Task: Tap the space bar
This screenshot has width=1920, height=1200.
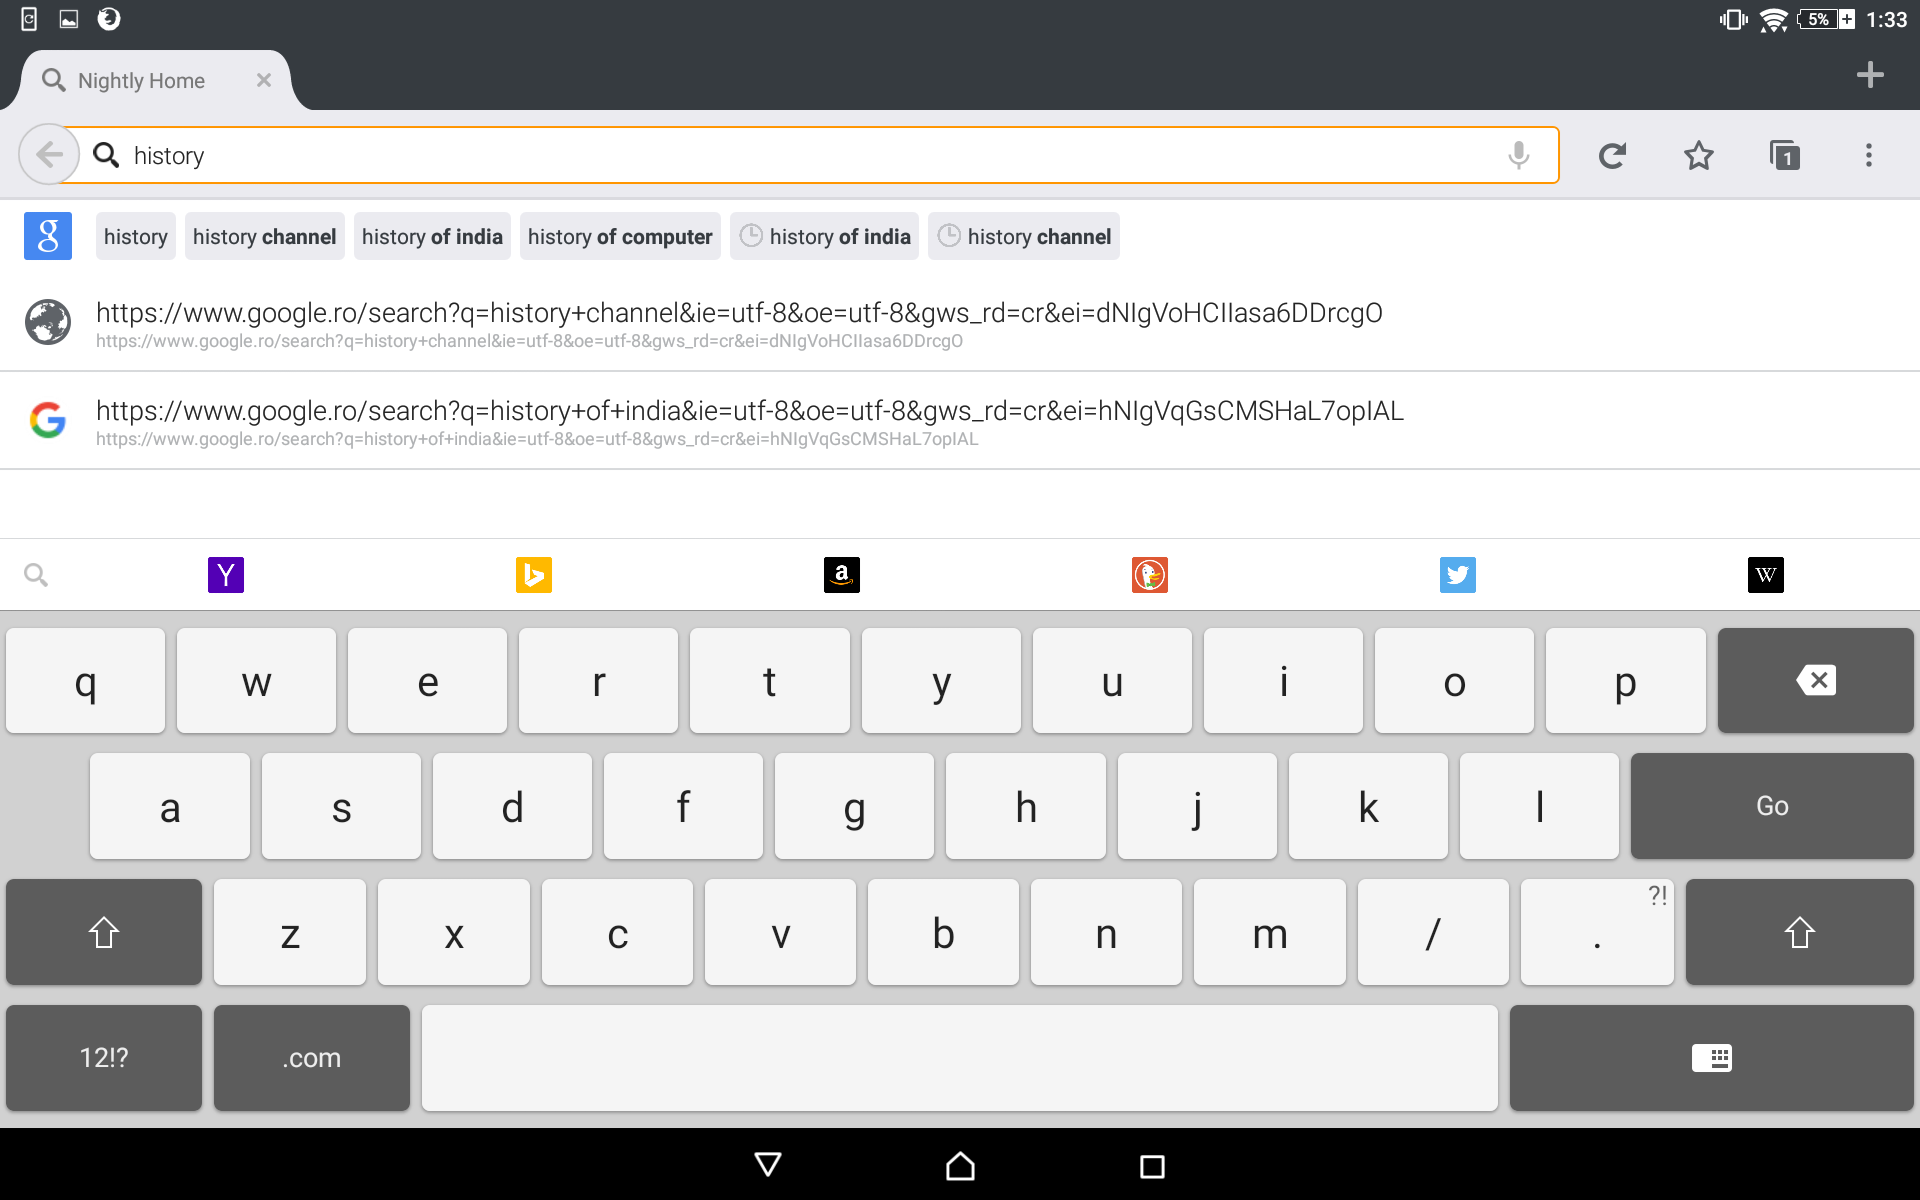Action: pyautogui.click(x=960, y=1058)
